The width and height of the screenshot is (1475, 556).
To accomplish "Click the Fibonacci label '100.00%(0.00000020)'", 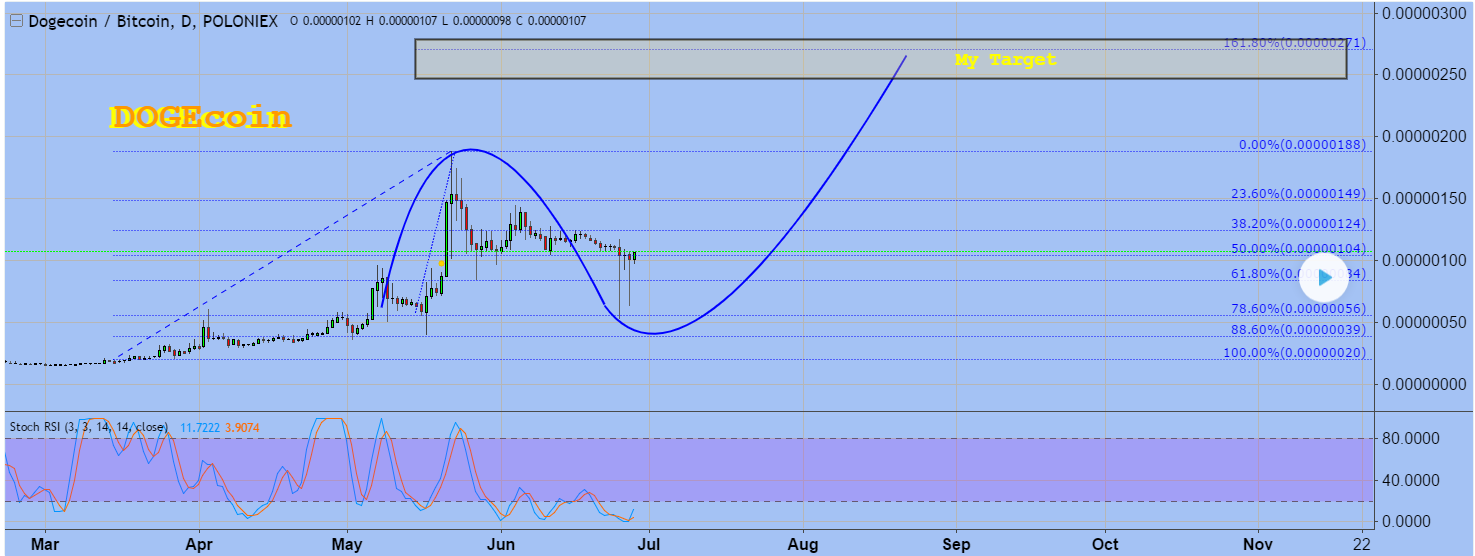I will [1294, 353].
